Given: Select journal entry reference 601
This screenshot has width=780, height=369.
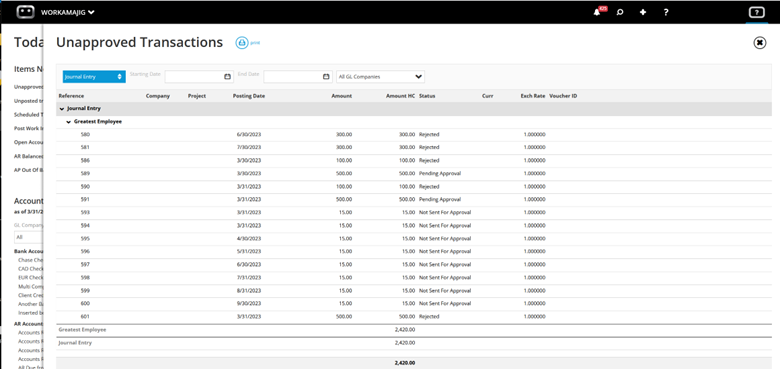Looking at the screenshot, I should pyautogui.click(x=85, y=316).
